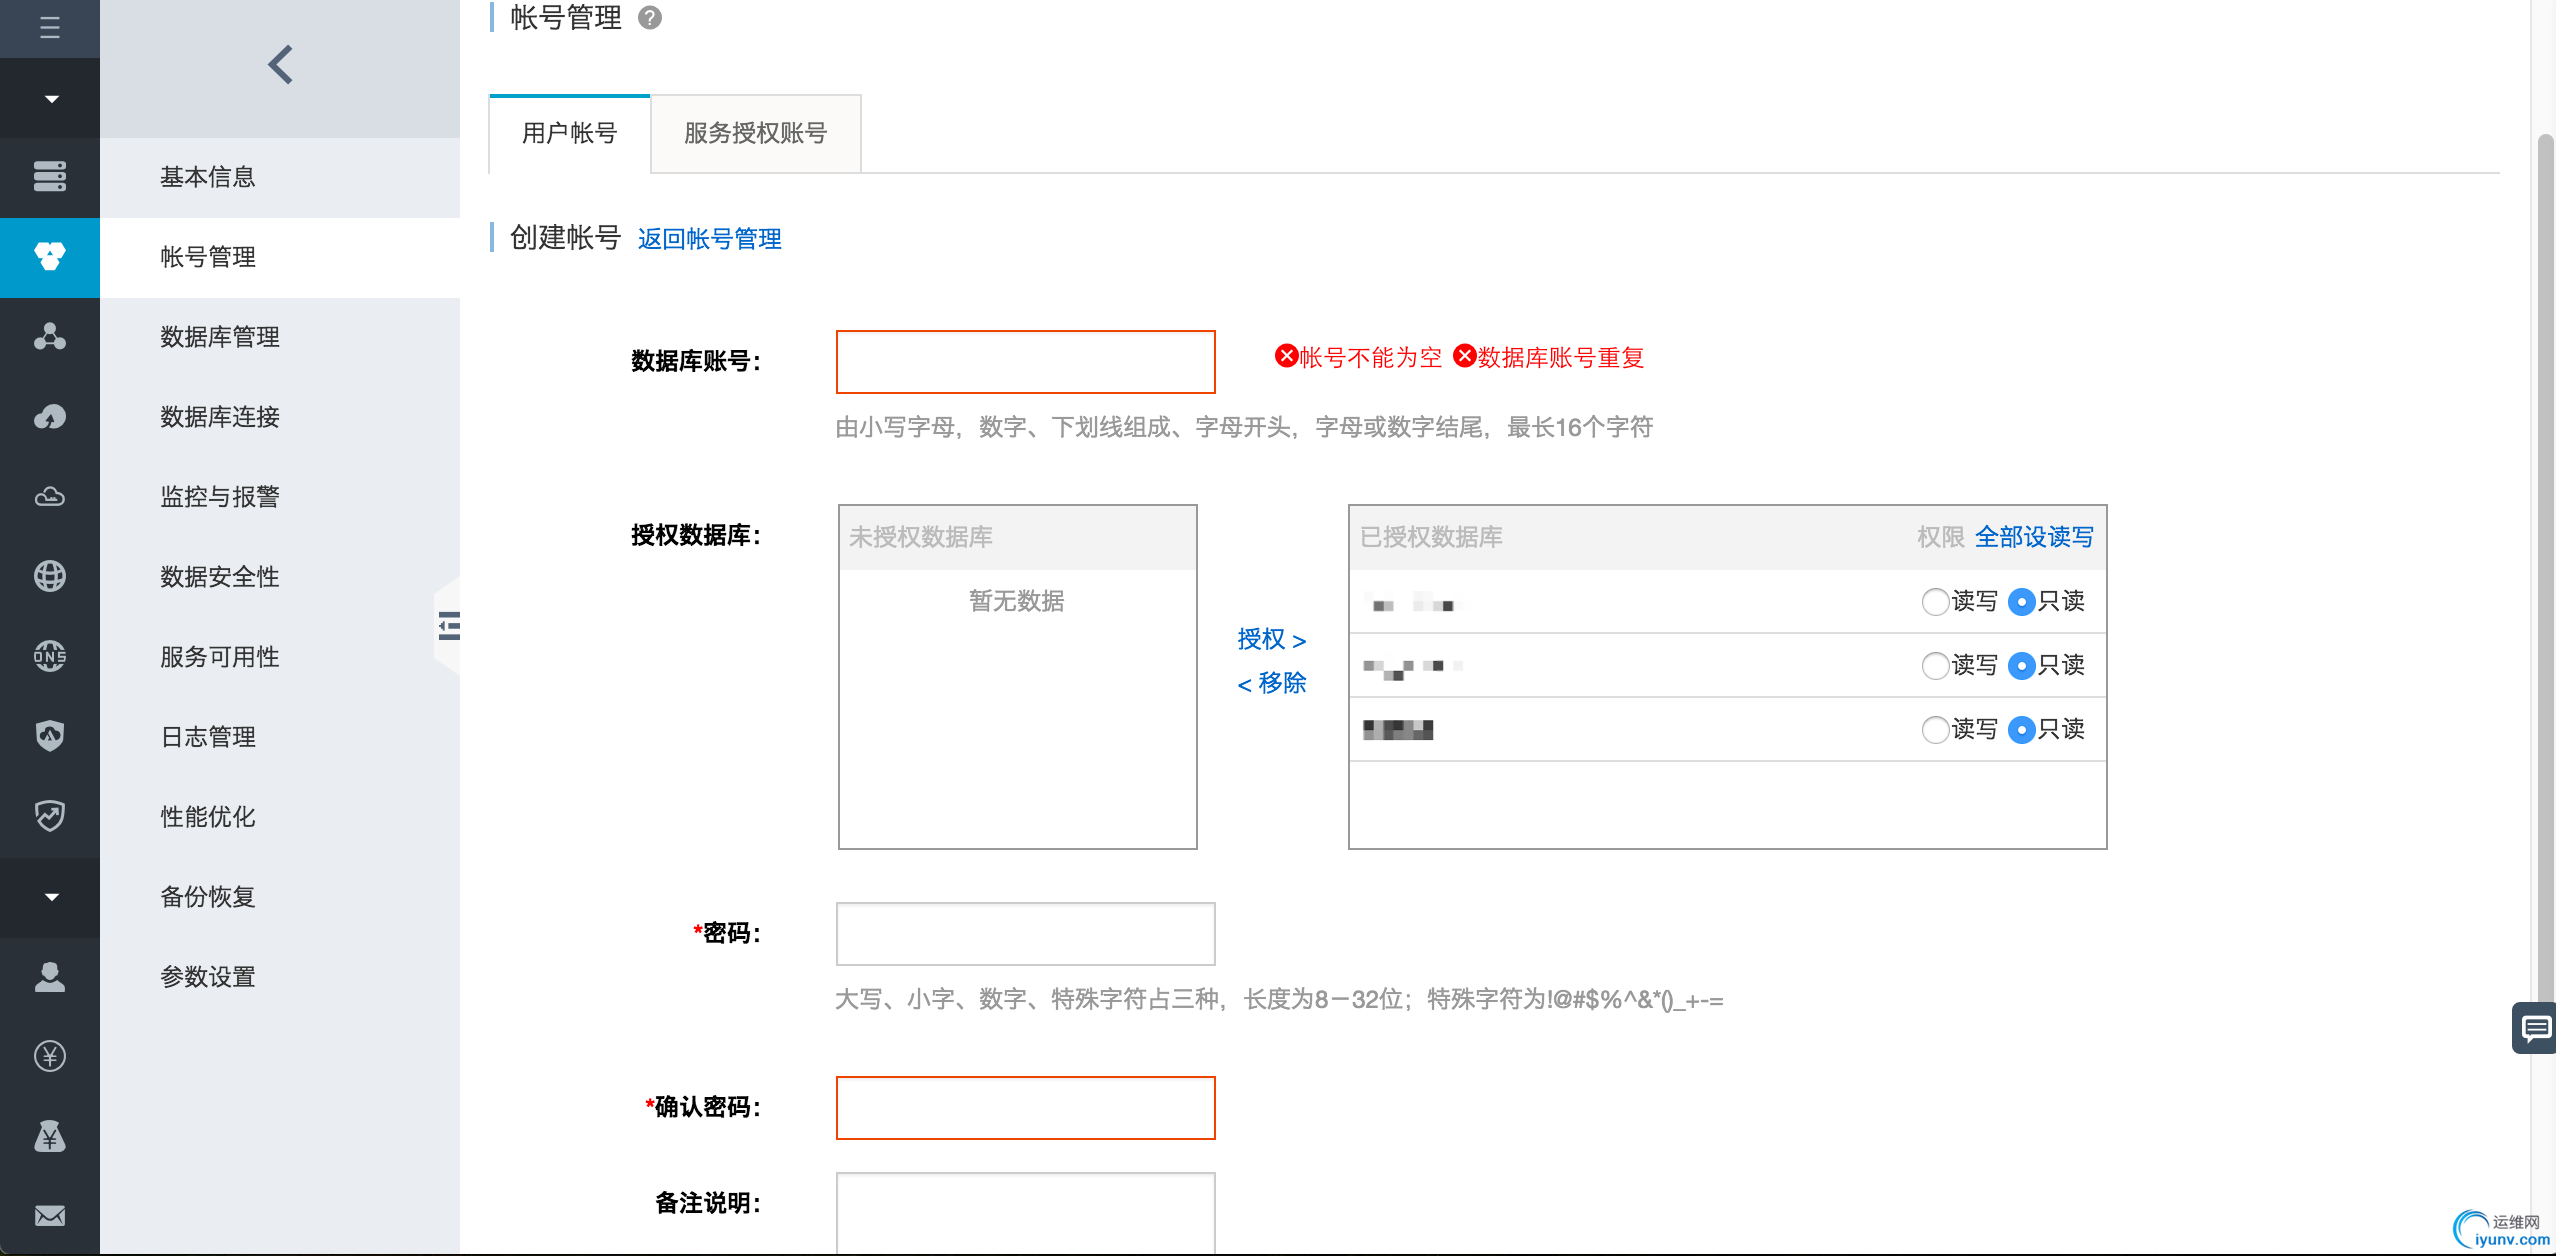Click the DNS icon in left sidebar

(x=49, y=656)
